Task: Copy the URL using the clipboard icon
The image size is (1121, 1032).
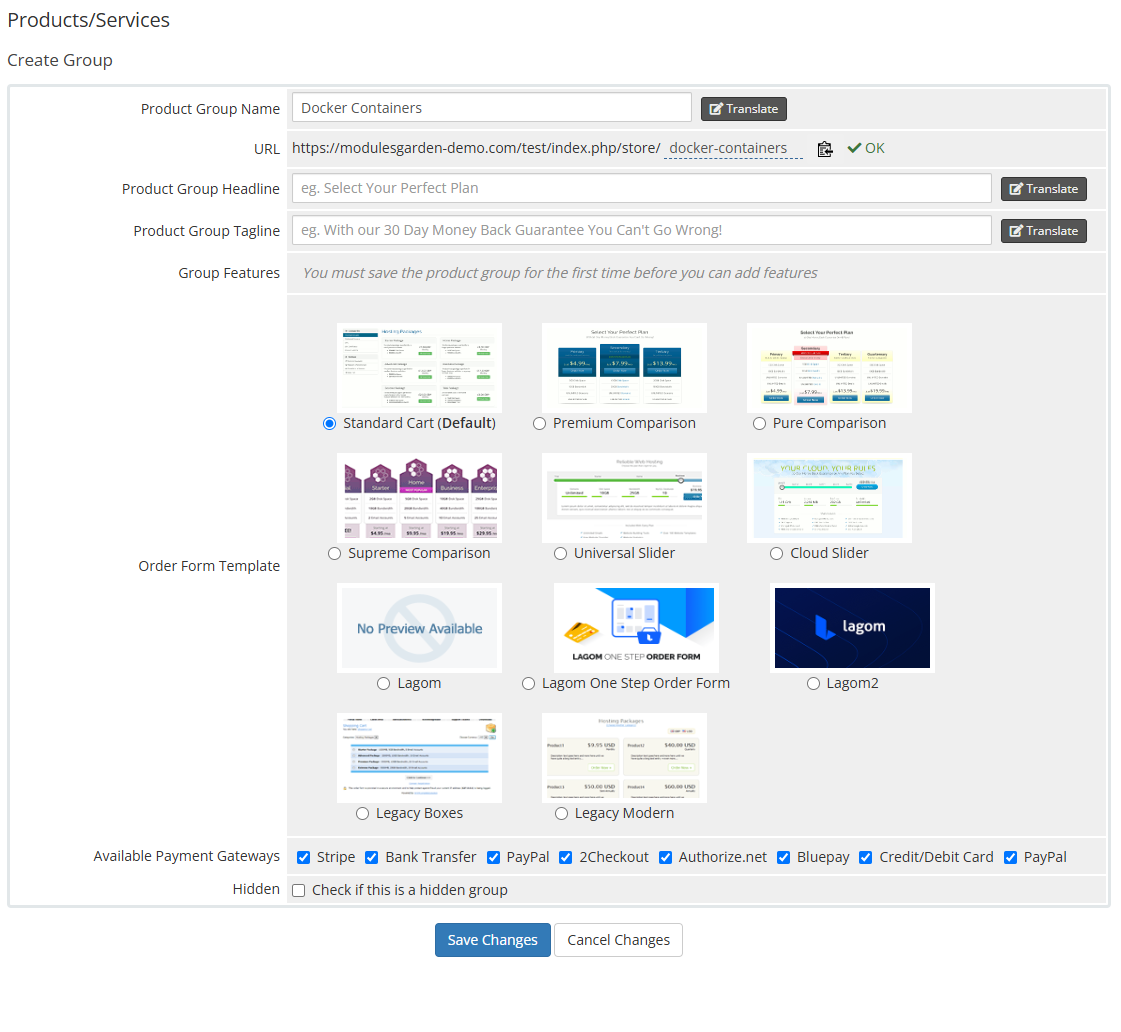Action: (x=824, y=149)
